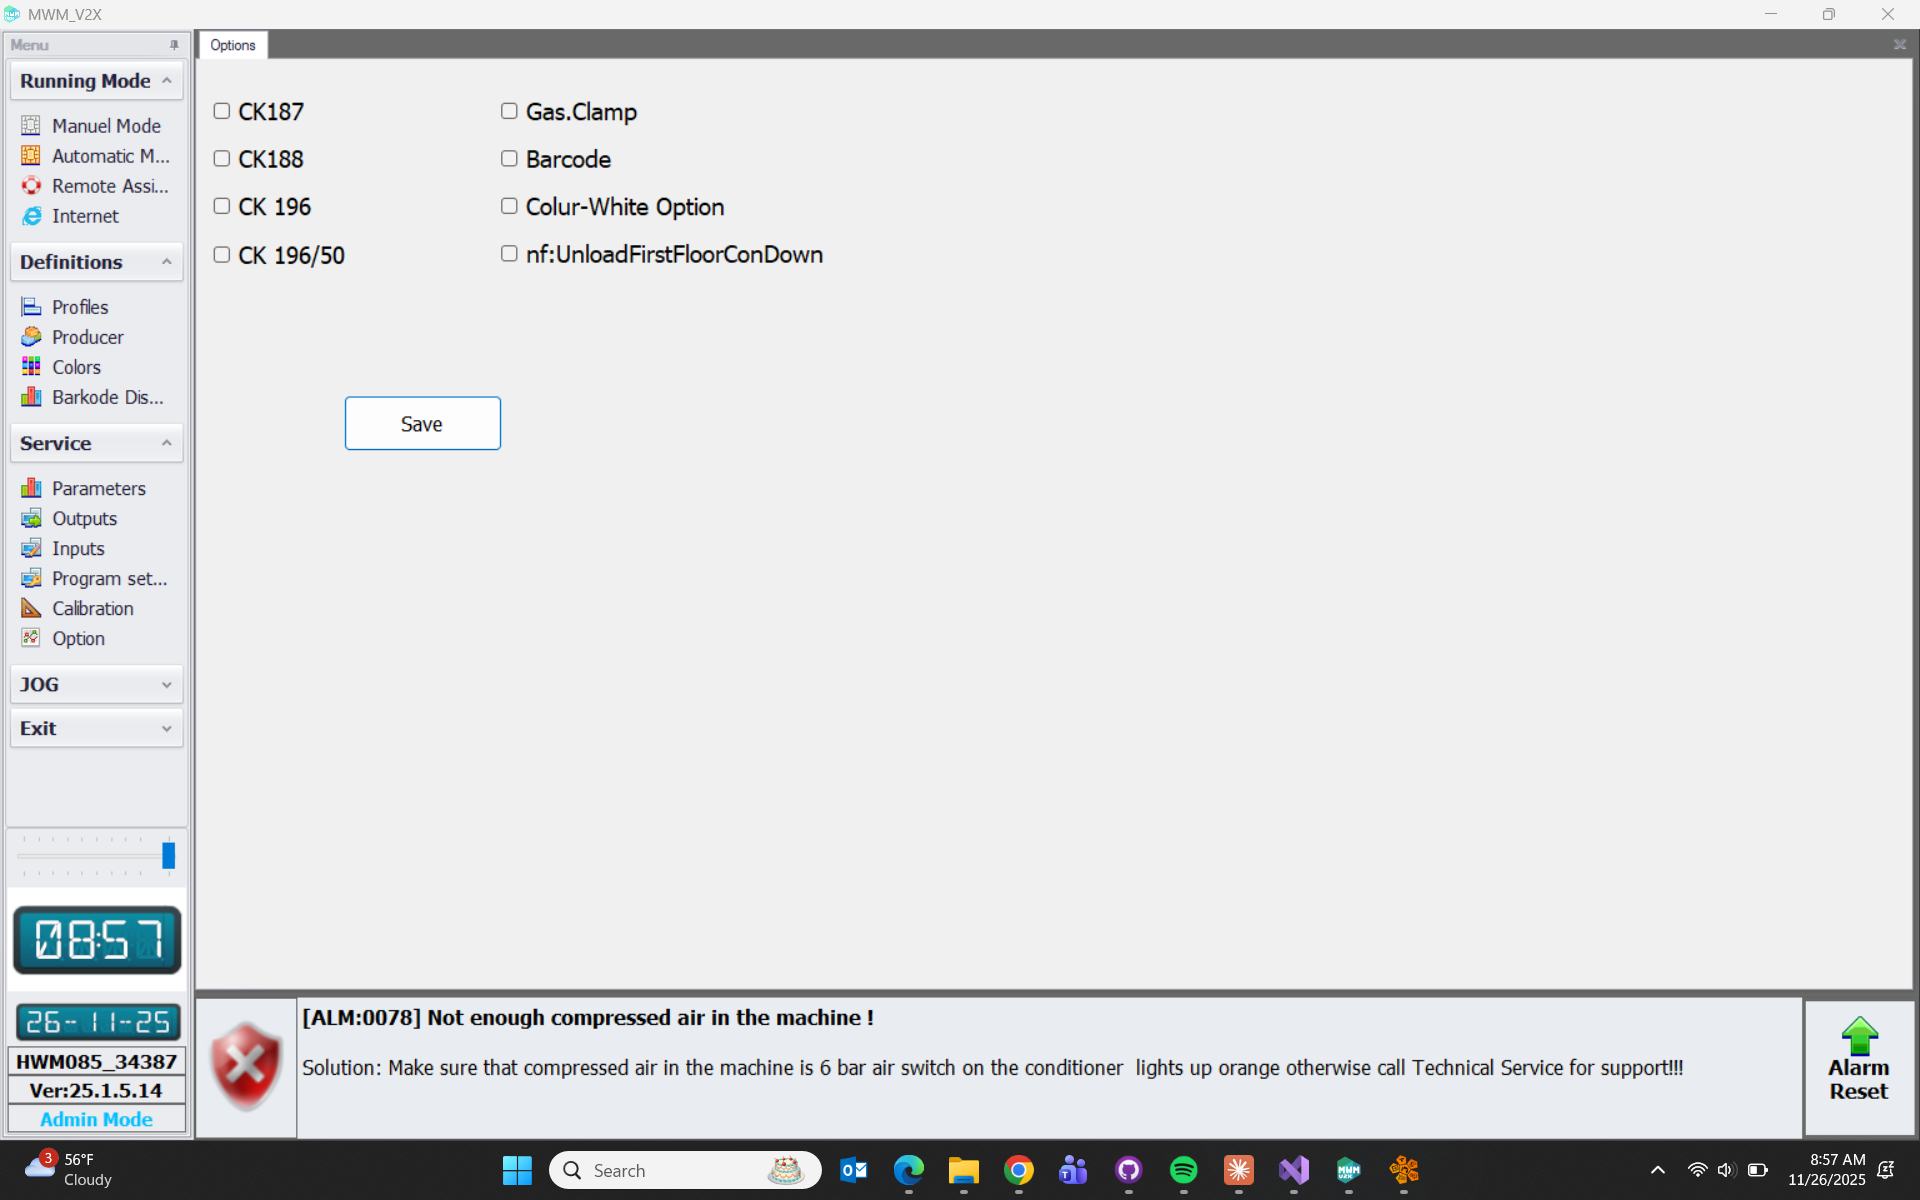1920x1200 pixels.
Task: Open the Colors grid icon
Action: [x=31, y=367]
